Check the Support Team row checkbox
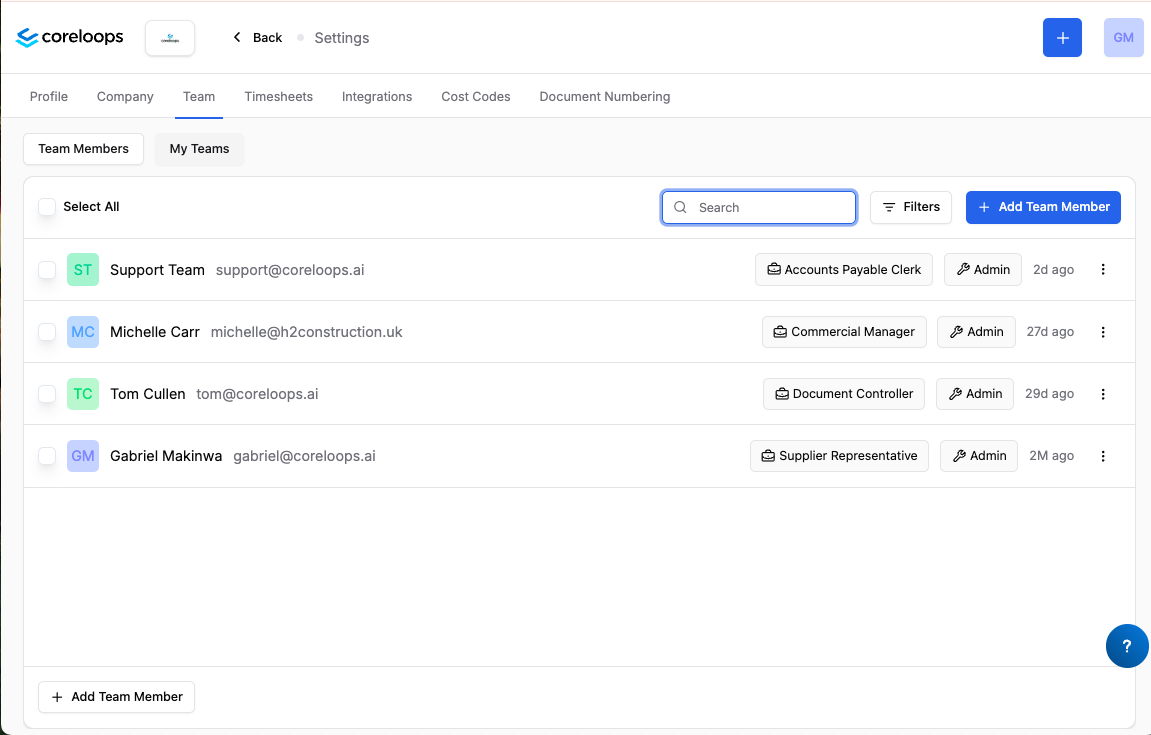This screenshot has height=735, width=1151. tap(47, 269)
